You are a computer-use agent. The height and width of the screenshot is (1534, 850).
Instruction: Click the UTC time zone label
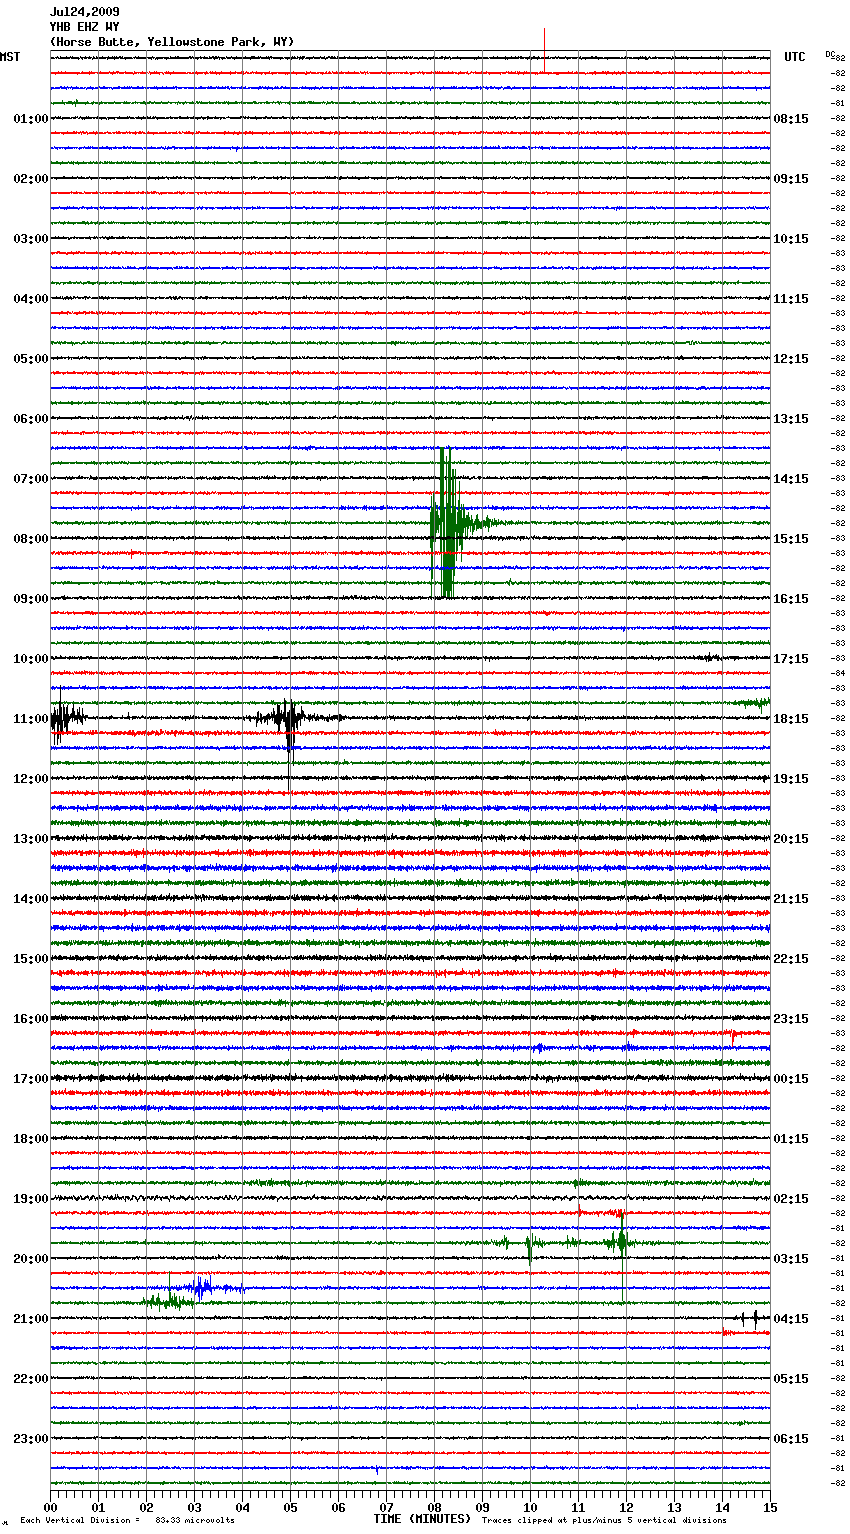[x=794, y=57]
